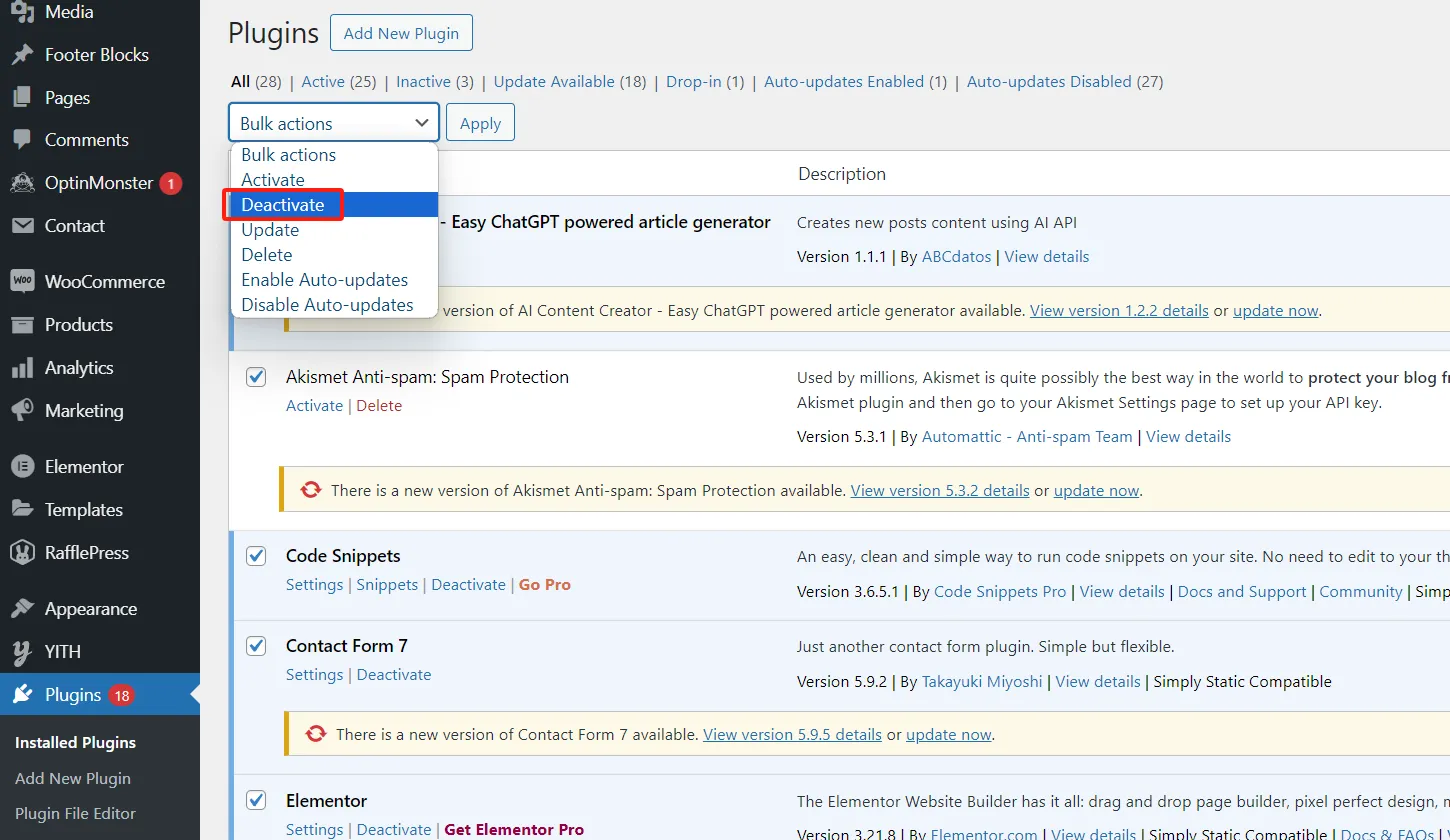Click Delete link under Akismet
This screenshot has height=840, width=1450.
click(x=379, y=406)
